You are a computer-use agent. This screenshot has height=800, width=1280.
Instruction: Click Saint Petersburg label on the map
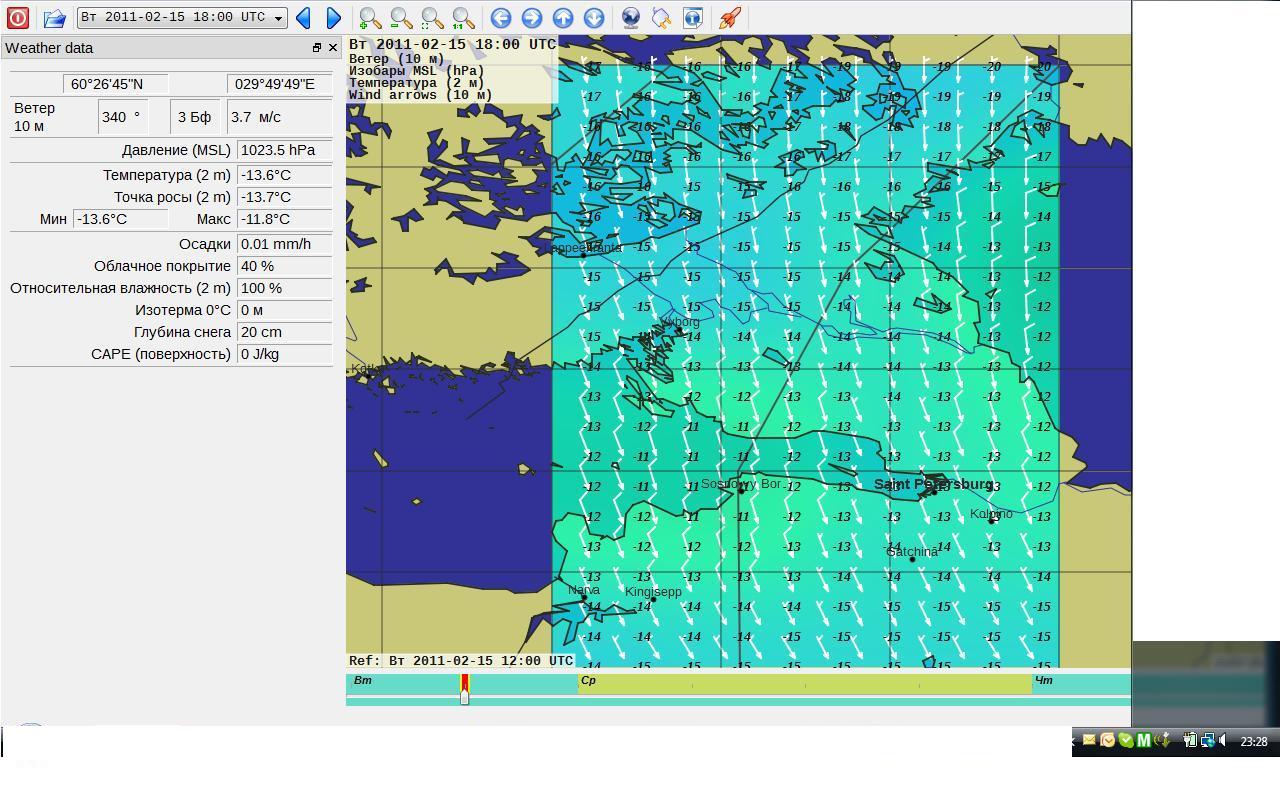933,484
